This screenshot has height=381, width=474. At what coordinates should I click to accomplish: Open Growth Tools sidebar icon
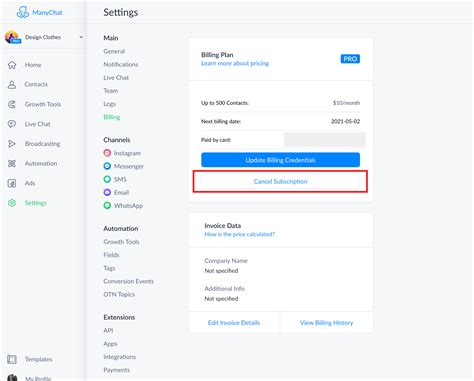(x=12, y=104)
